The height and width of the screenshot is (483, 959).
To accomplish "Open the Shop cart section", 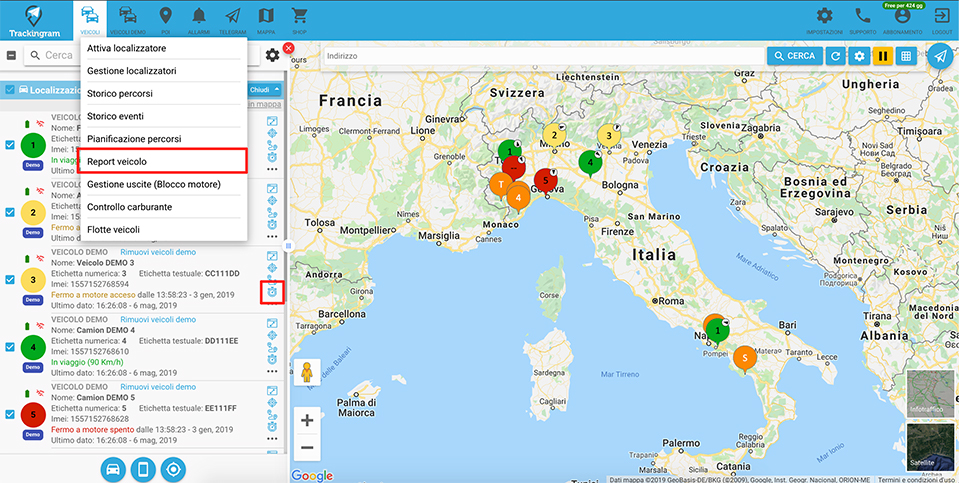I will (x=299, y=20).
